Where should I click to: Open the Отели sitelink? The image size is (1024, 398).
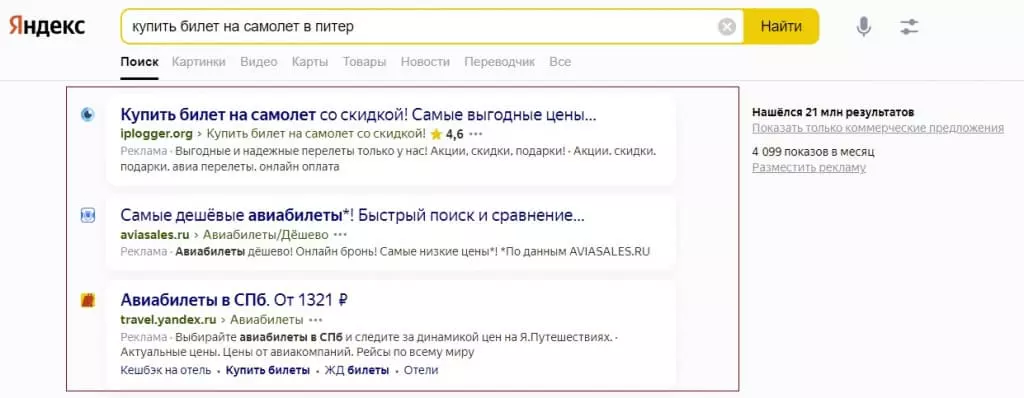tap(421, 371)
